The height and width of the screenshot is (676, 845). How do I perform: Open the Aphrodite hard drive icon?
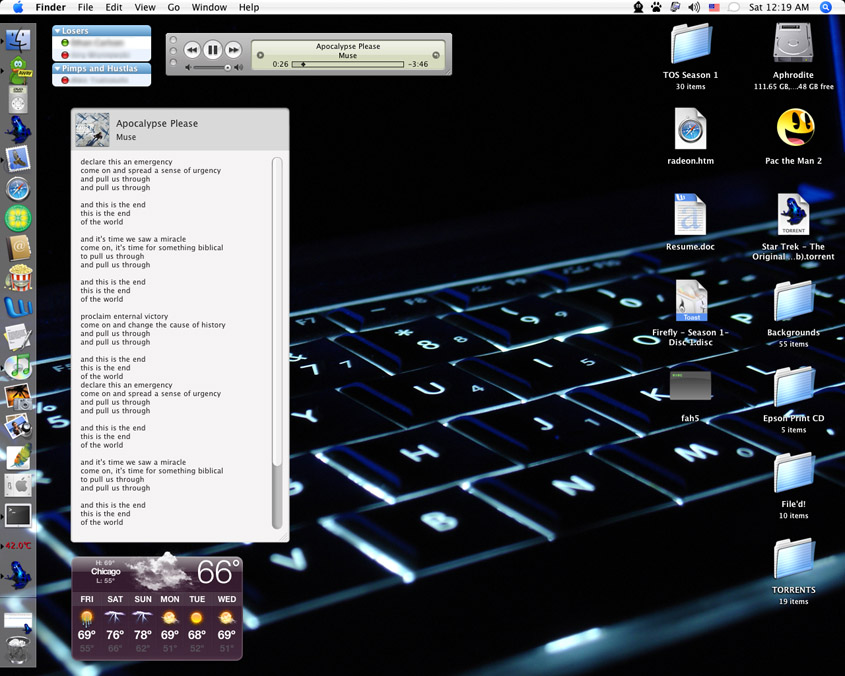click(793, 44)
